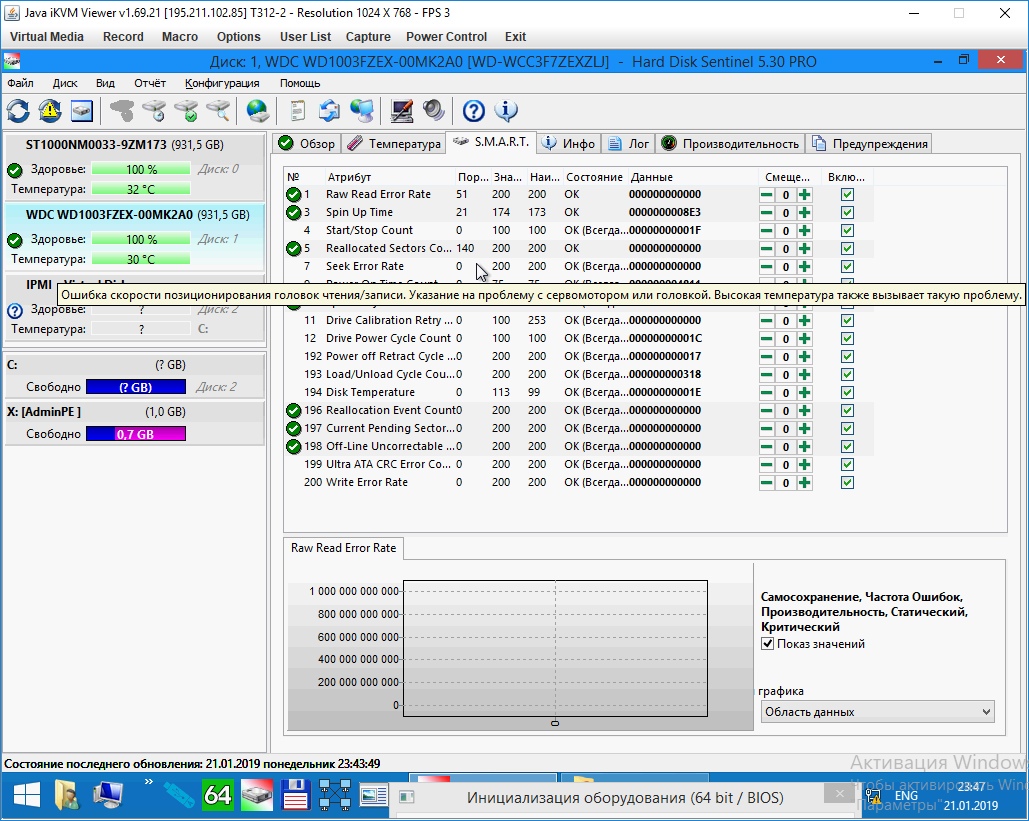Toggle enable checkbox for Drive Power Cycle Count
This screenshot has height=821, width=1029.
[847, 339]
